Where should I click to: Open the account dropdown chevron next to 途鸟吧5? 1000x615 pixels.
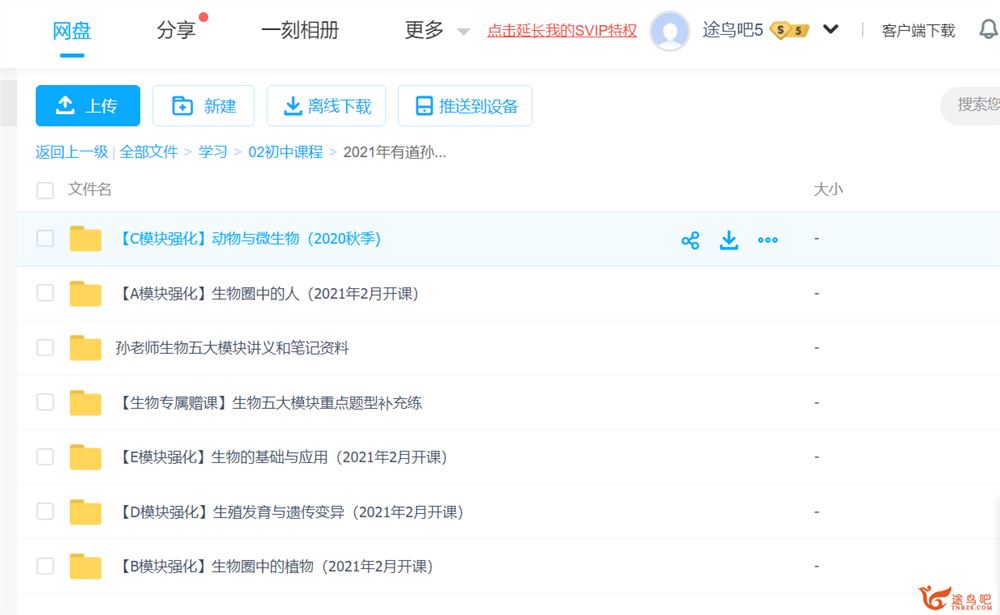click(830, 29)
